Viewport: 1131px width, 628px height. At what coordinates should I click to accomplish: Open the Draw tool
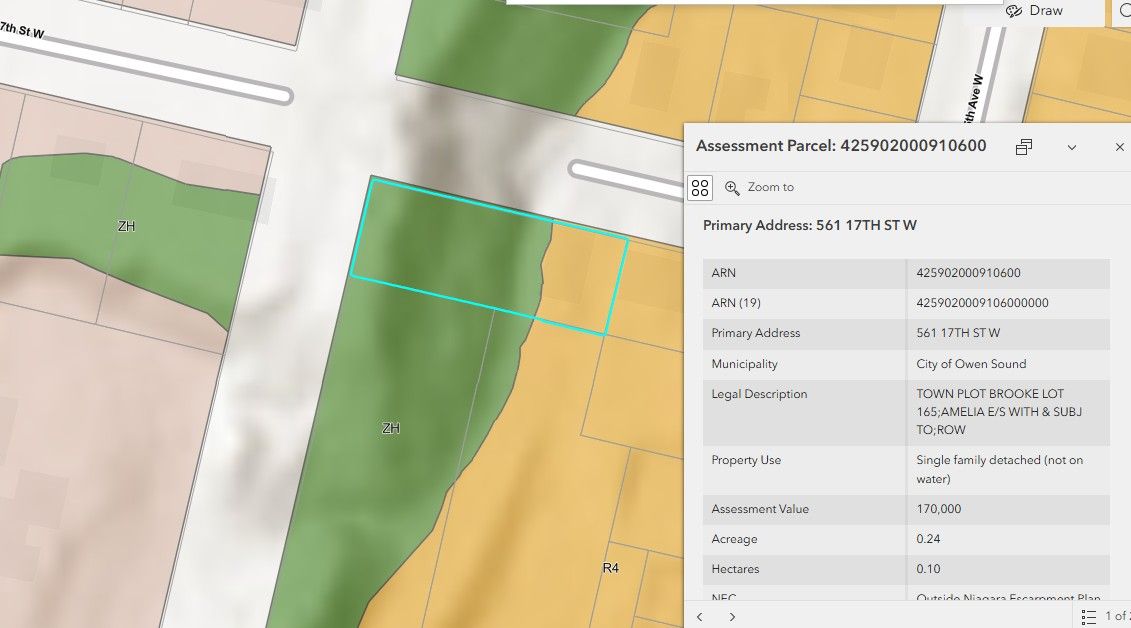click(x=1035, y=11)
